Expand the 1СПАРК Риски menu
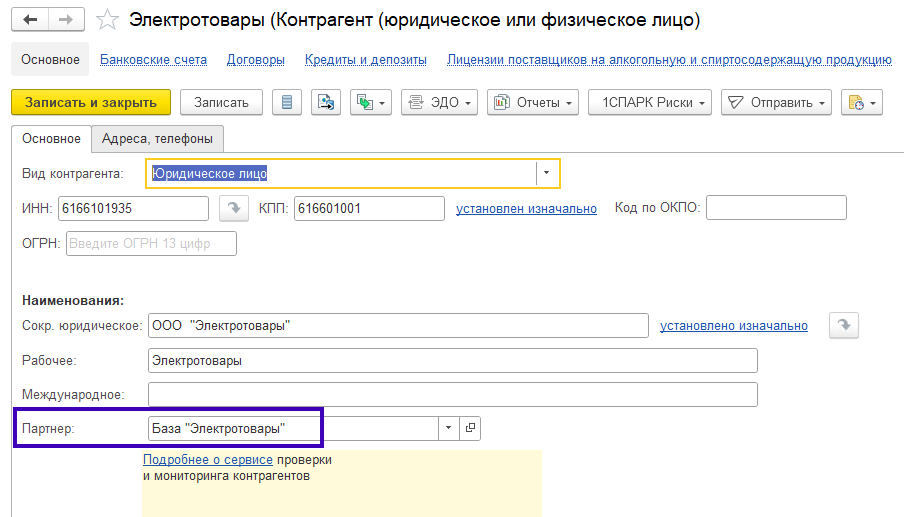 (x=650, y=103)
